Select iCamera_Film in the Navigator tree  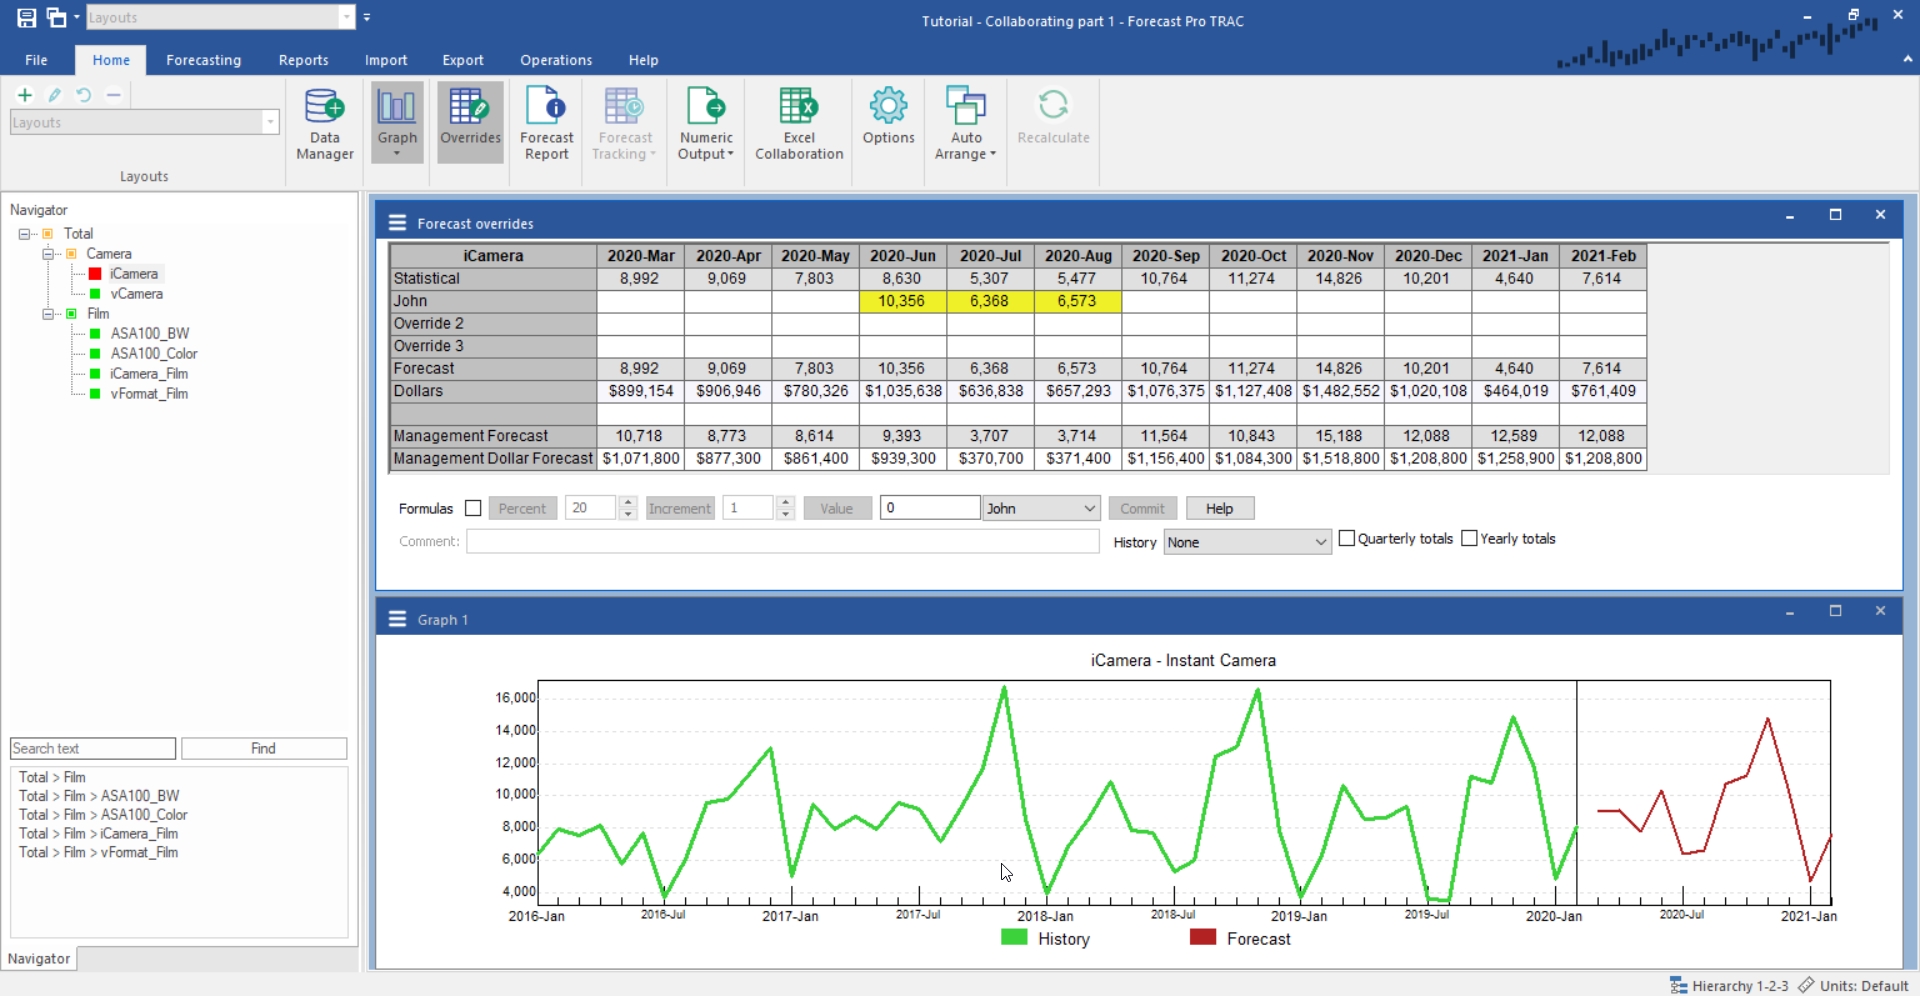pyautogui.click(x=149, y=374)
